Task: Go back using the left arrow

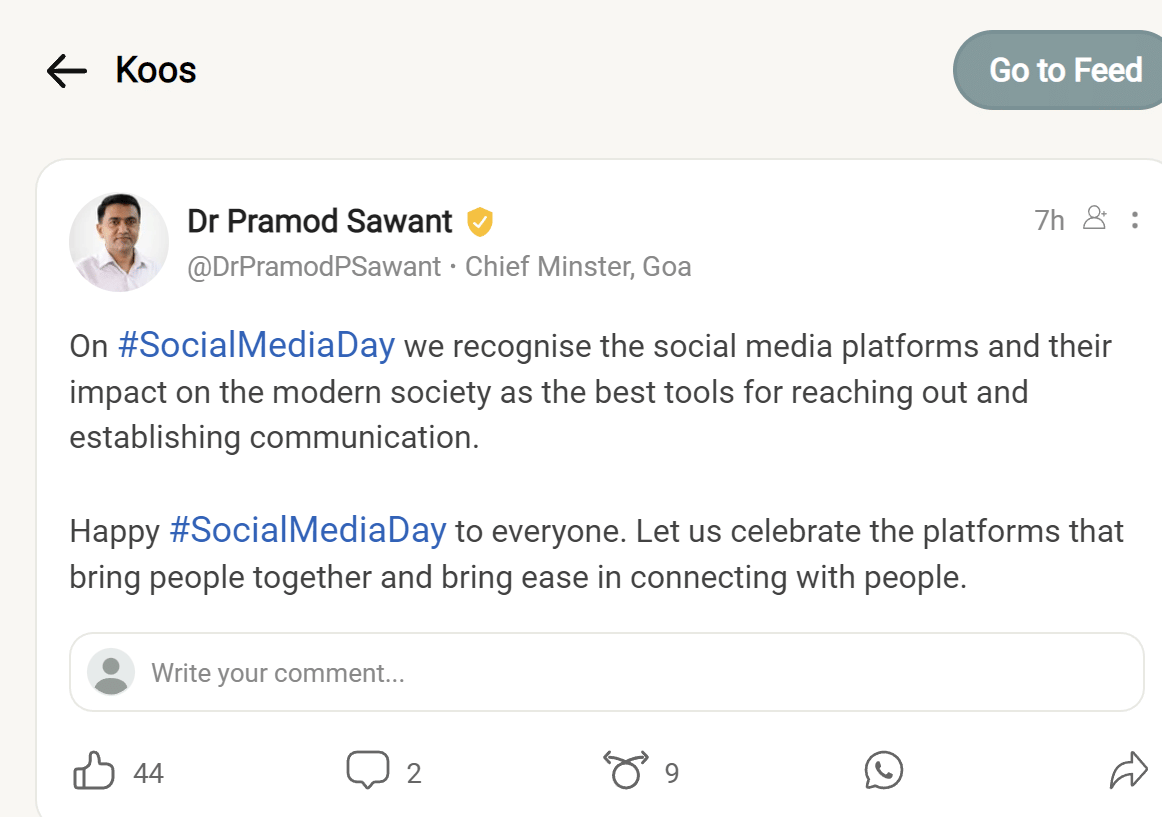Action: click(x=67, y=71)
